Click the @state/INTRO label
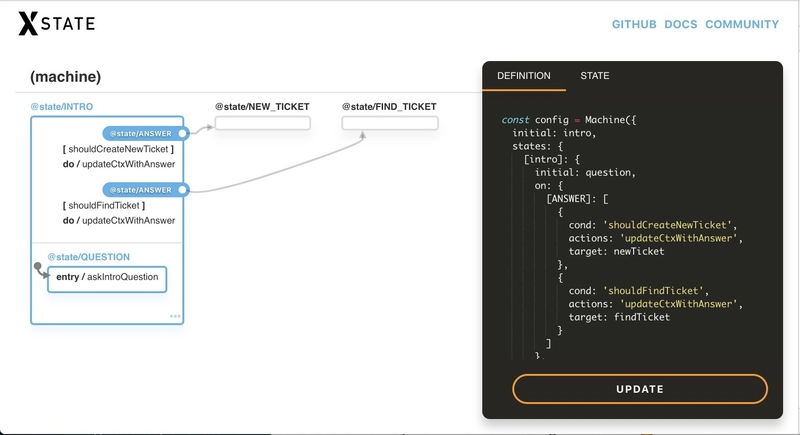Screen dimensions: 800x435 point(62,107)
